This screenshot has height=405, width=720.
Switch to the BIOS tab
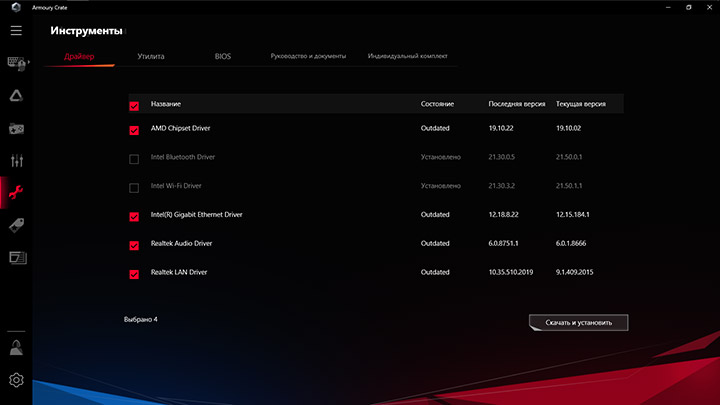(x=223, y=56)
